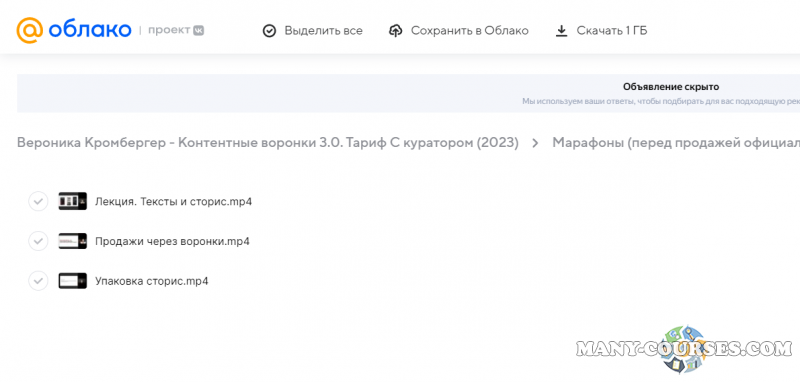Open Марафоны breadcrumb folder
Screen dimensions: 800x382
click(676, 143)
